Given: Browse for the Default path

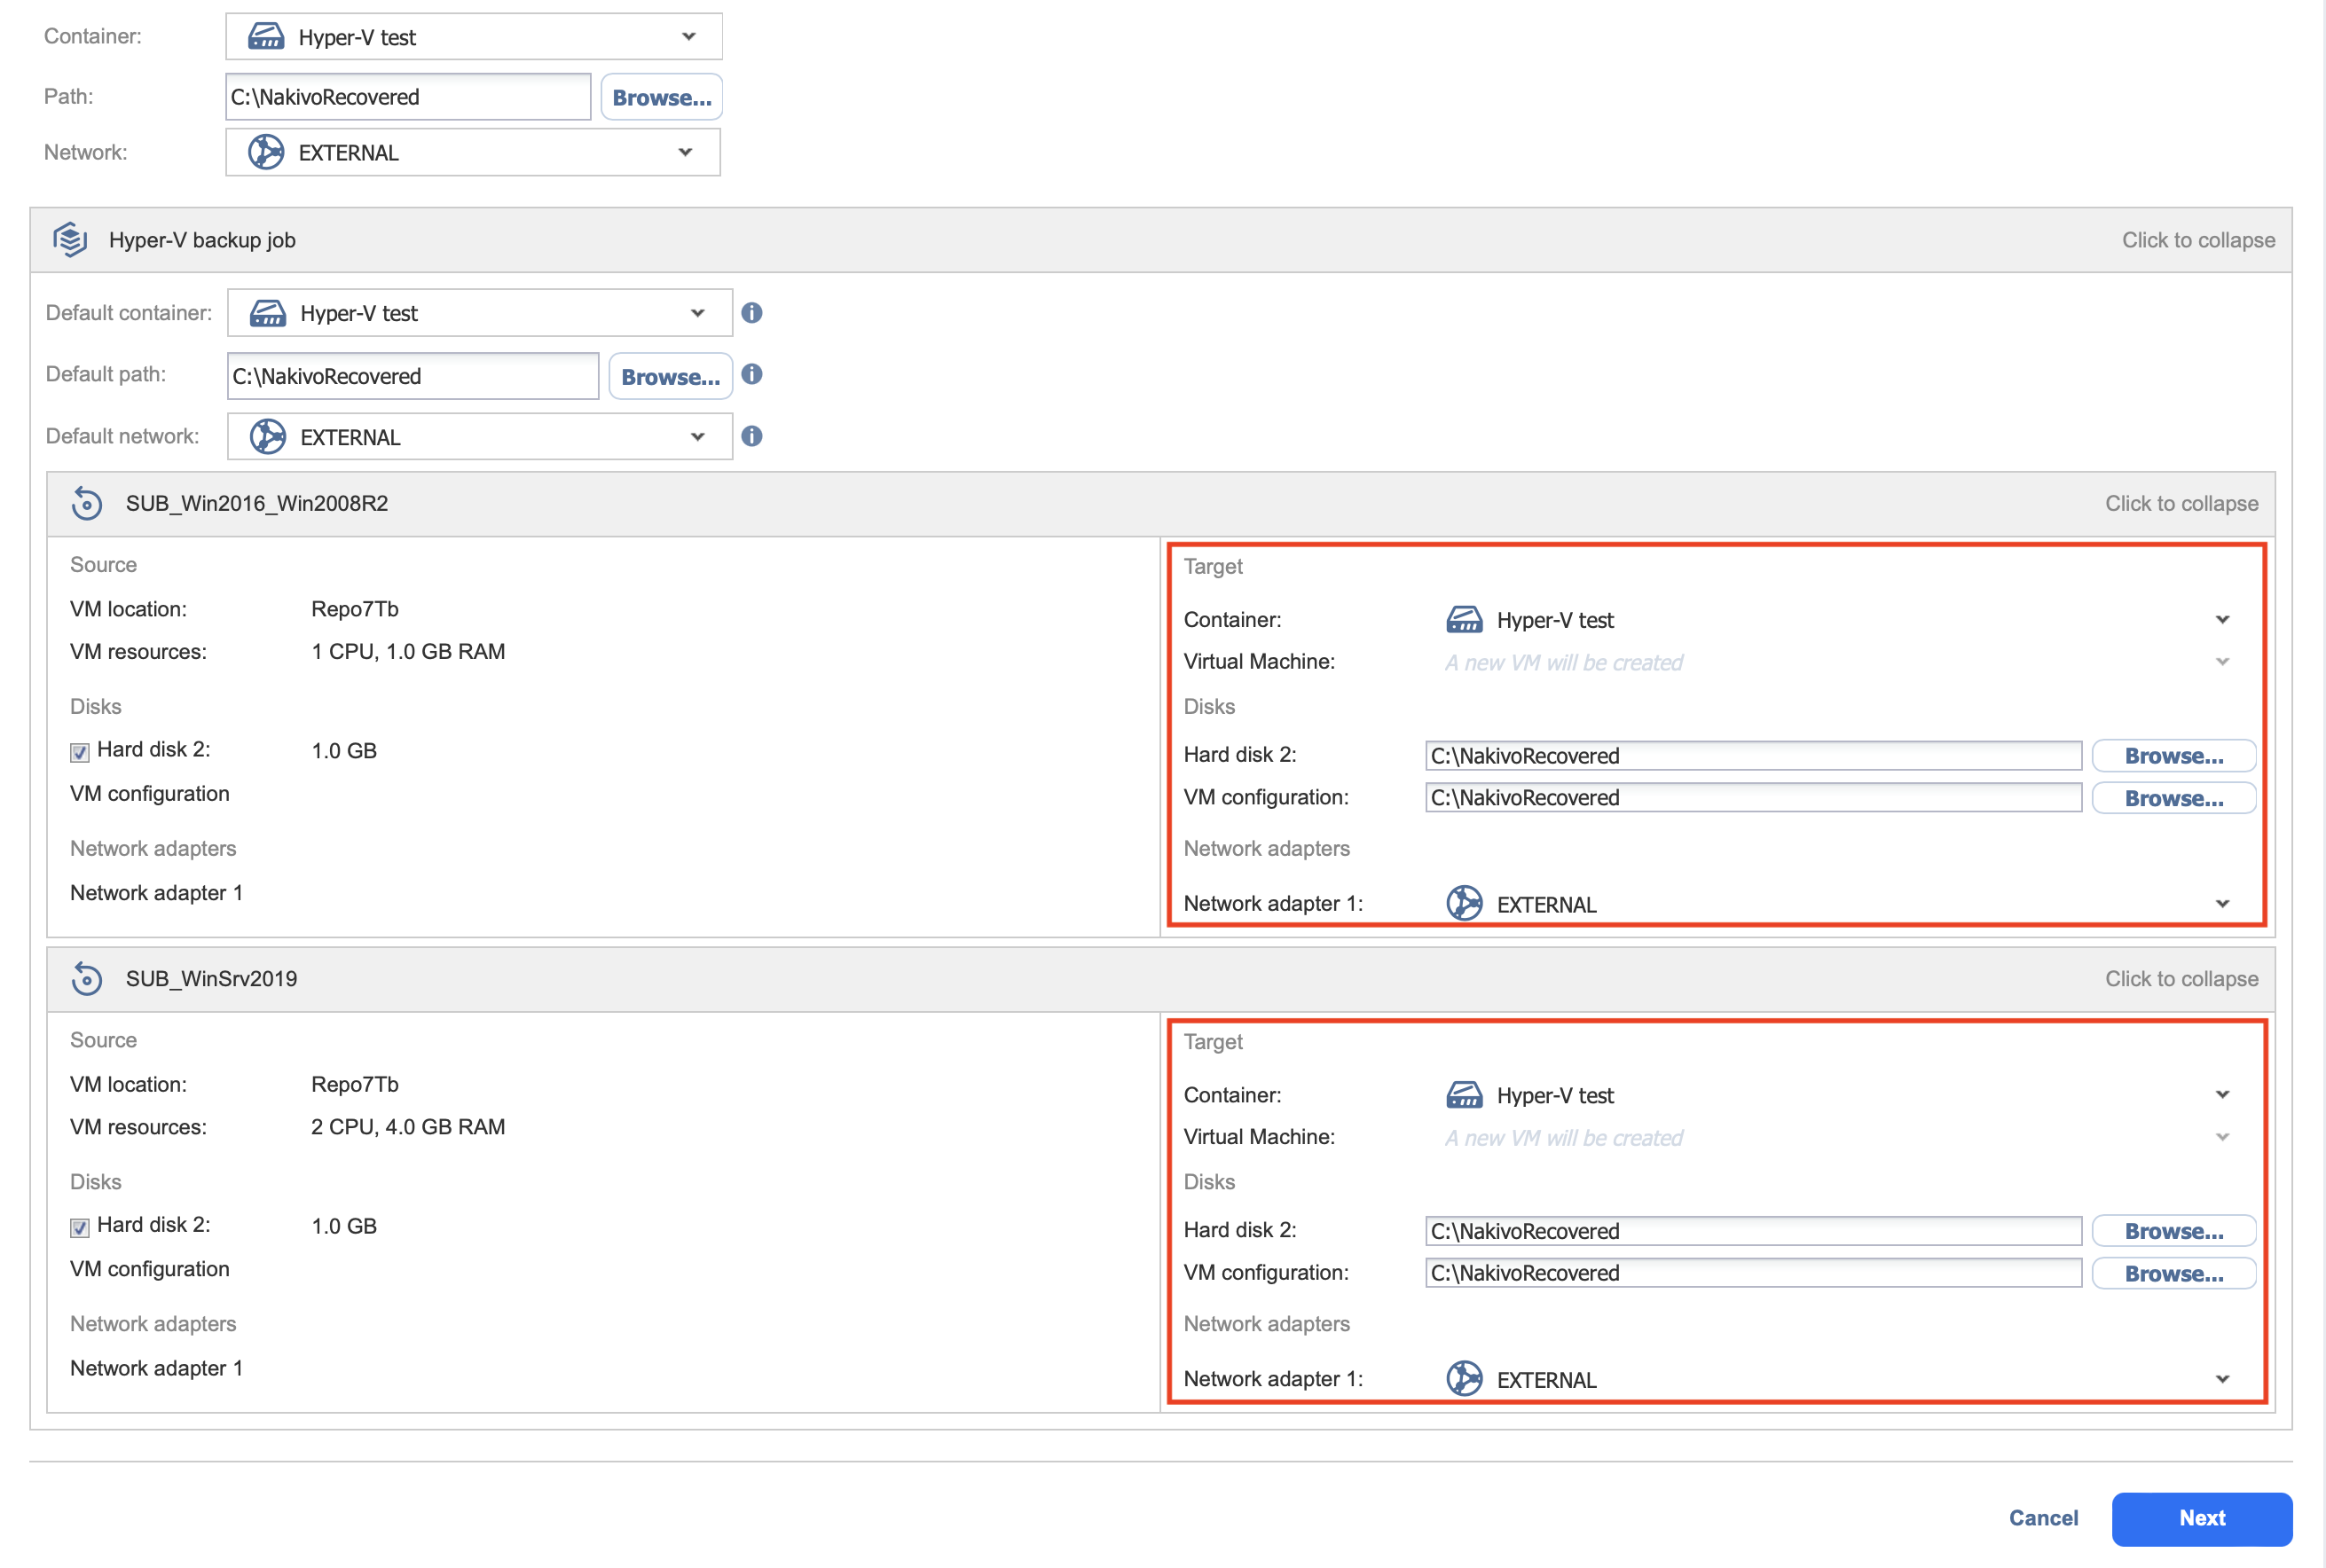Looking at the screenshot, I should click(x=670, y=377).
